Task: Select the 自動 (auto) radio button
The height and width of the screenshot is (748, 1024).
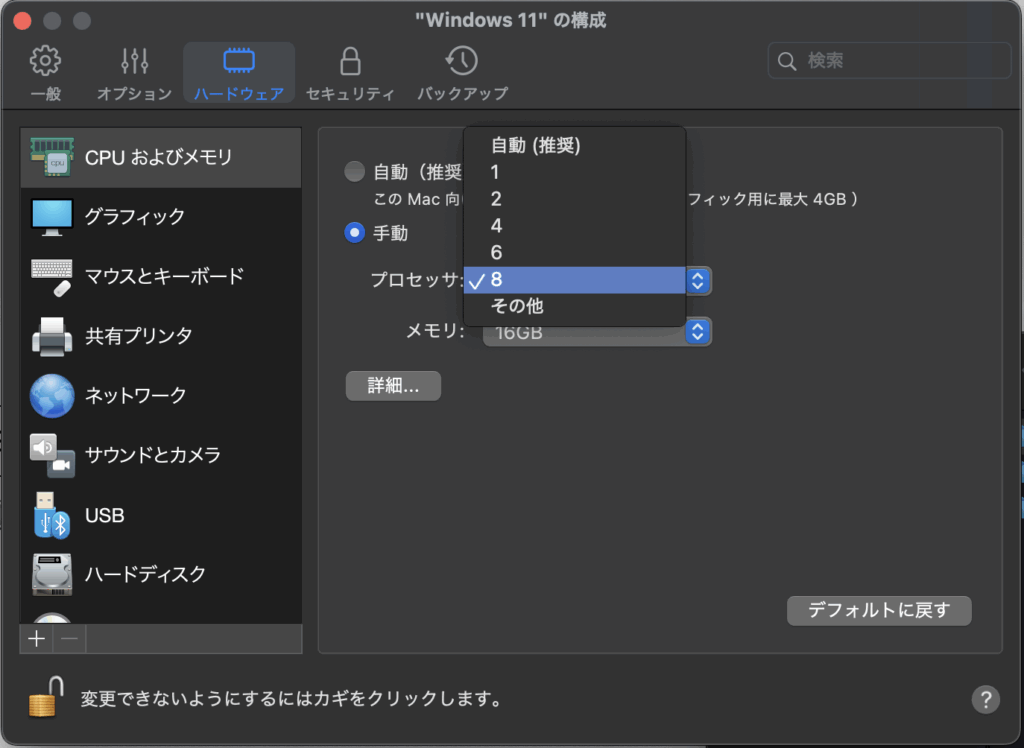Action: tap(354, 172)
